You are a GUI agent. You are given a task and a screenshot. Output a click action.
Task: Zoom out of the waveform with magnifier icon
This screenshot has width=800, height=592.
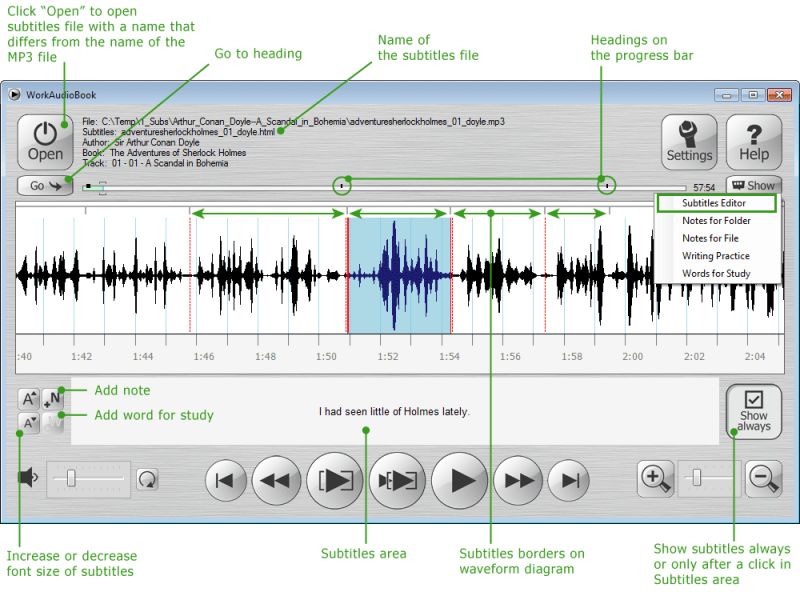pyautogui.click(x=763, y=480)
